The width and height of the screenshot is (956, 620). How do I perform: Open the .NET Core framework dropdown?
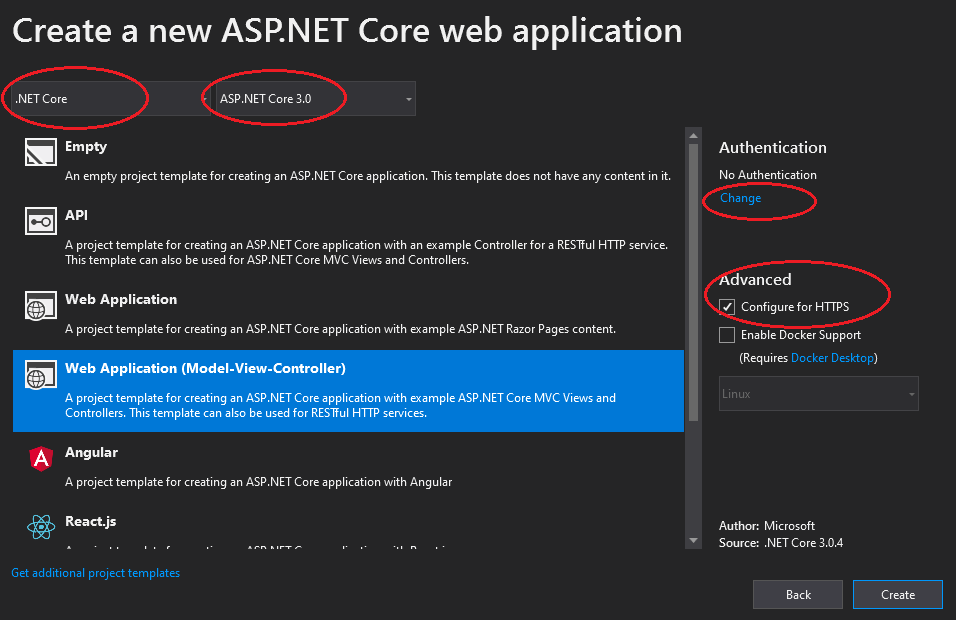(110, 99)
